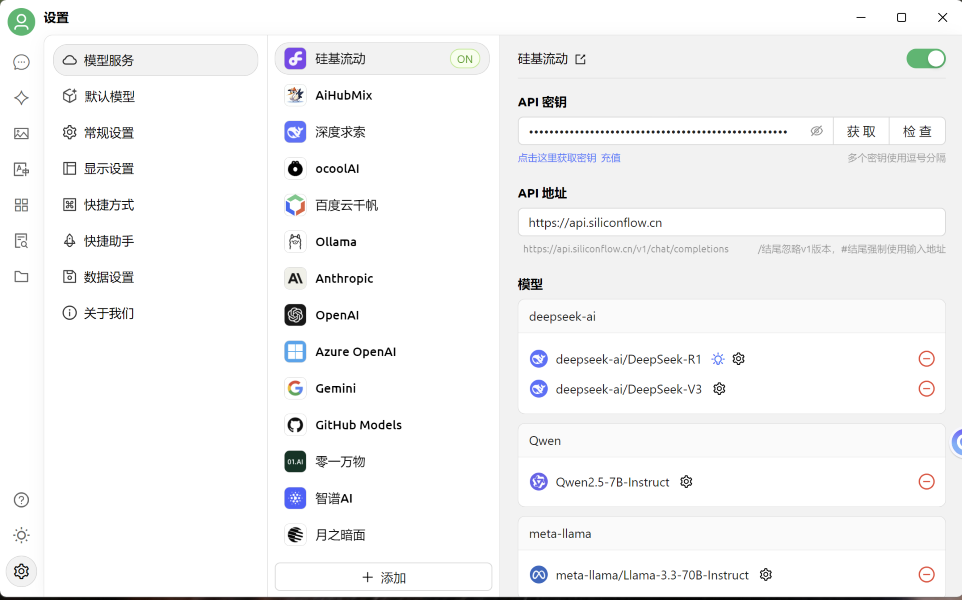Click the 检查 button for API key
The height and width of the screenshot is (600, 962).
(x=917, y=131)
